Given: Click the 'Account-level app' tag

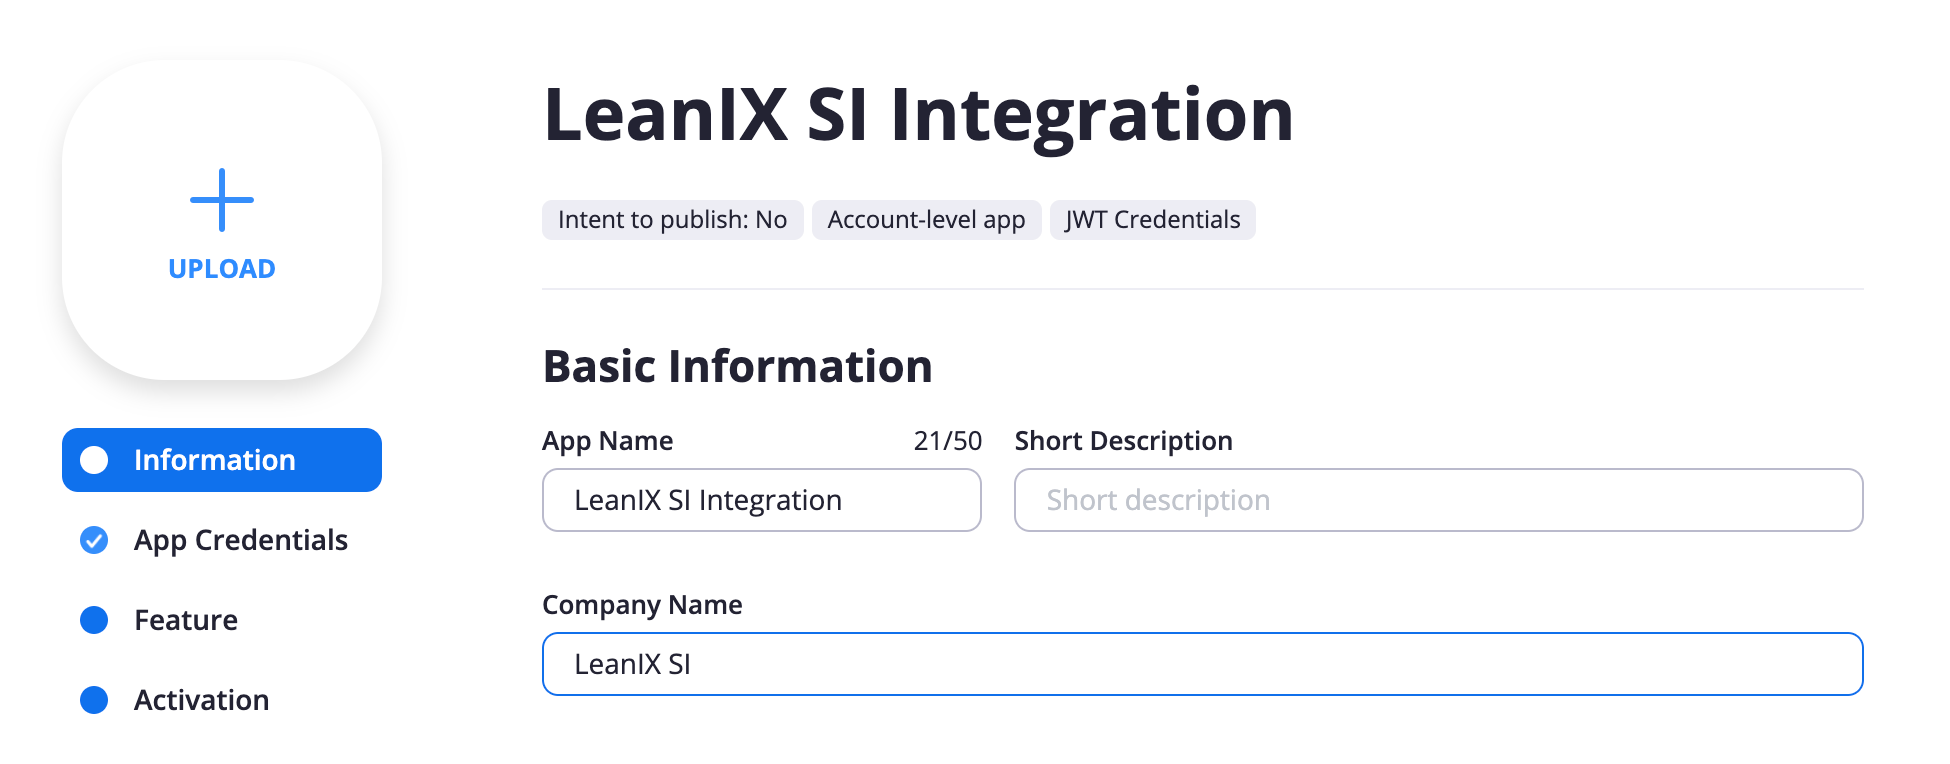Looking at the screenshot, I should coord(927,220).
